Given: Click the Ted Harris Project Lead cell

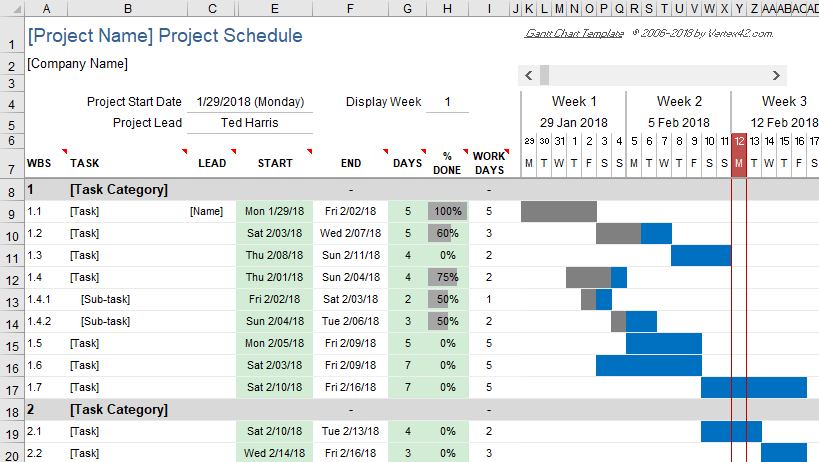Looking at the screenshot, I should [250, 123].
